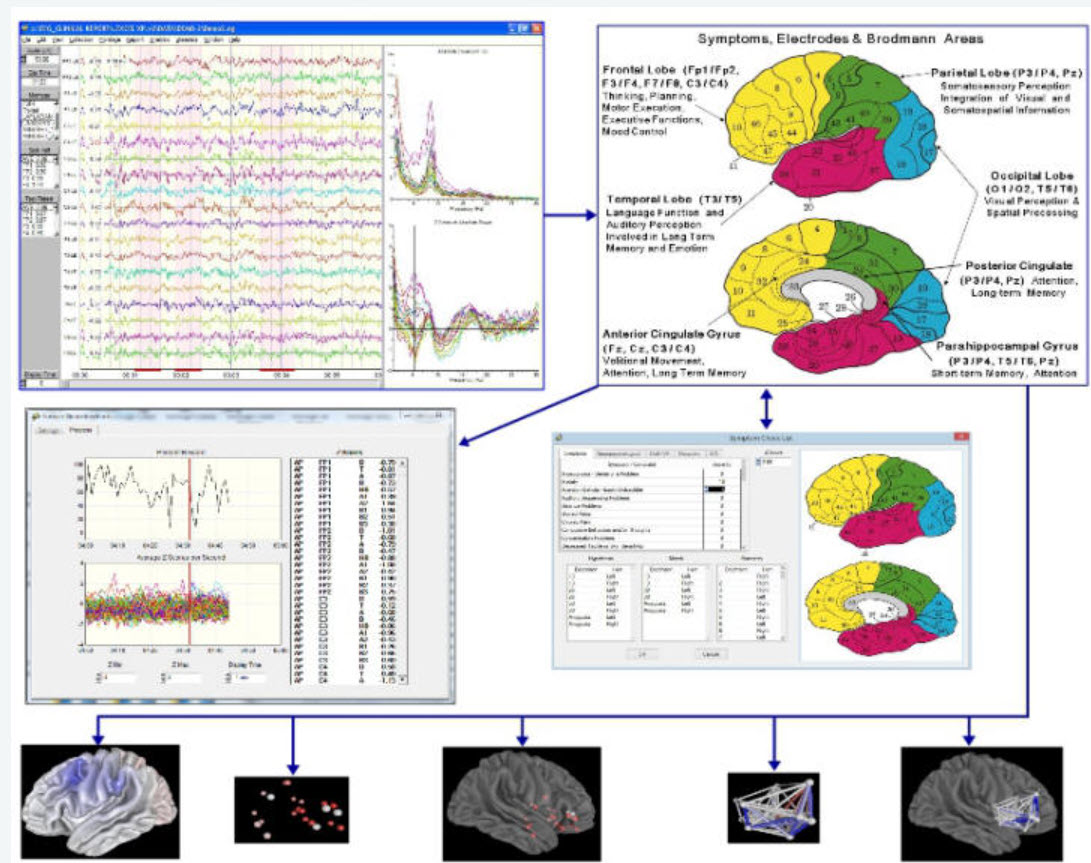The height and width of the screenshot is (863, 1091).
Task: Click the 3D wireframe network thumbnail
Action: tap(773, 806)
